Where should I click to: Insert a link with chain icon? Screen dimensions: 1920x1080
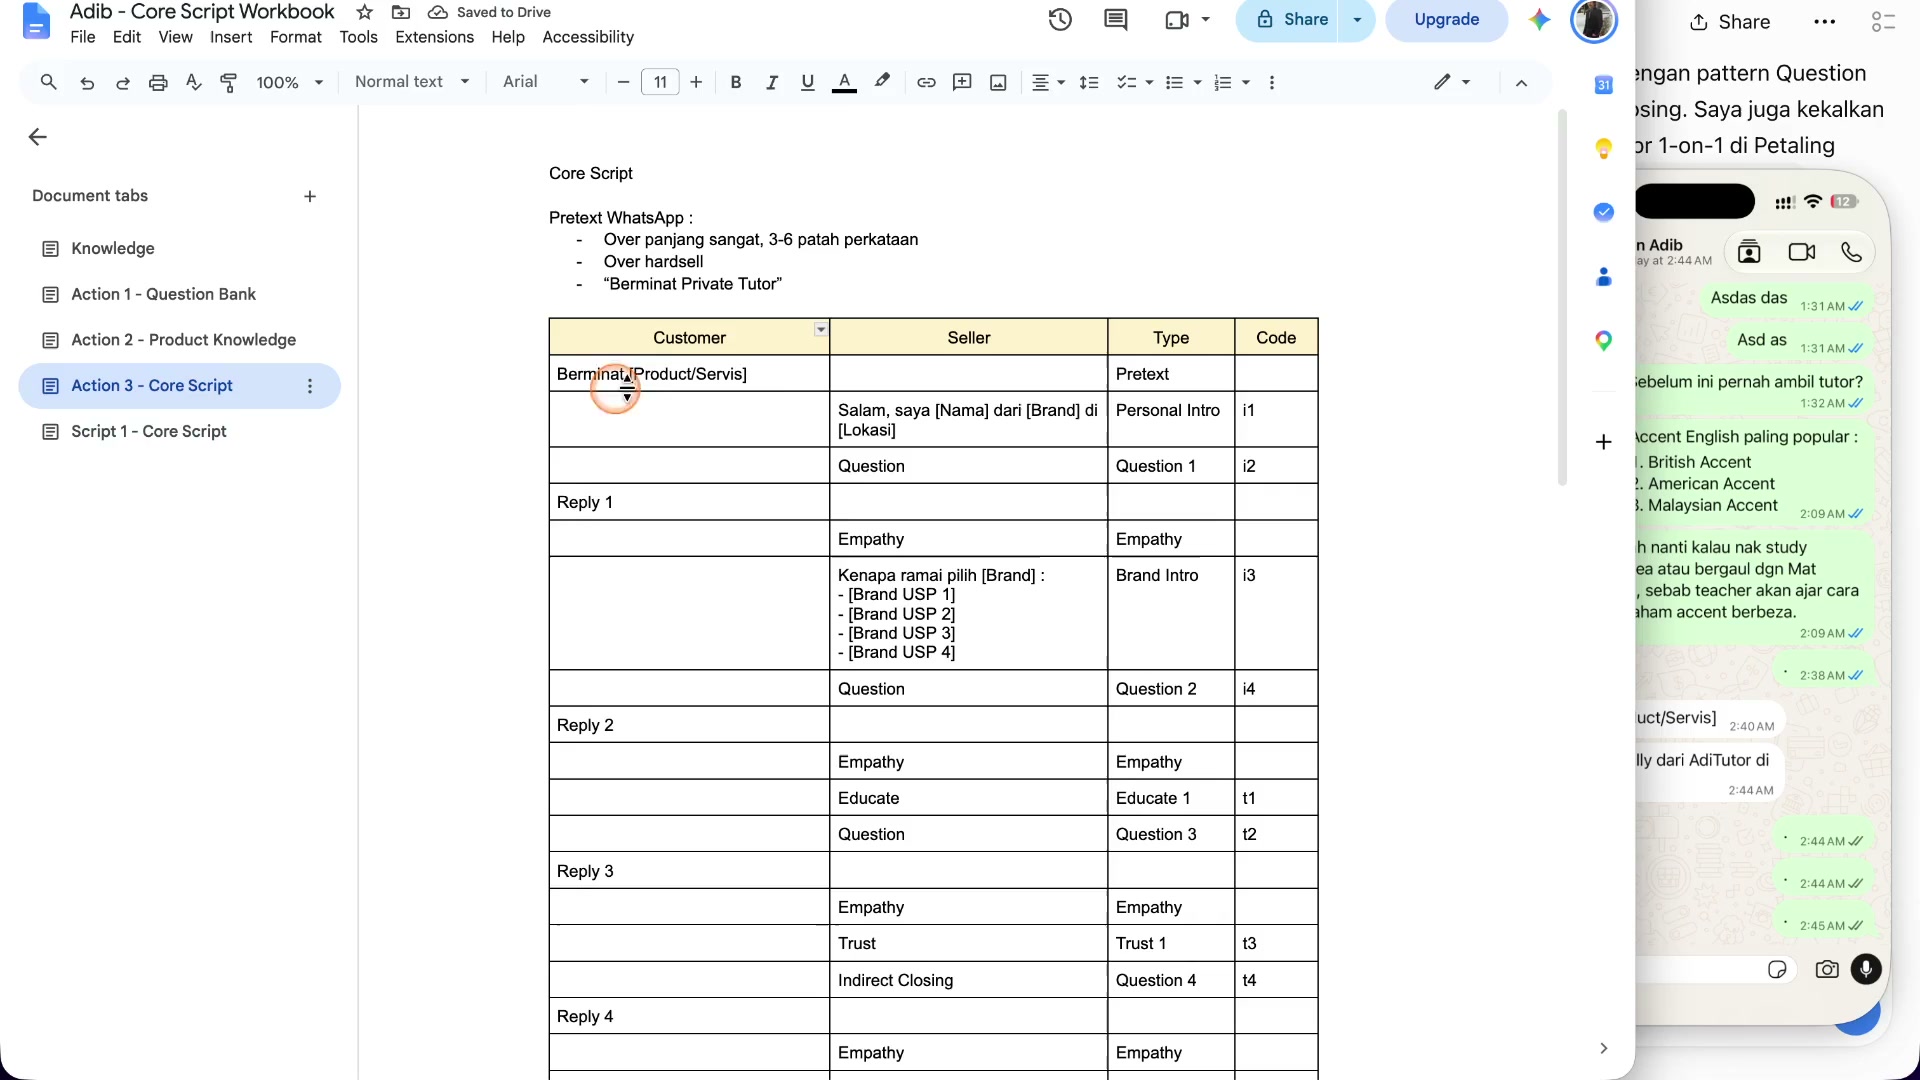coord(926,82)
